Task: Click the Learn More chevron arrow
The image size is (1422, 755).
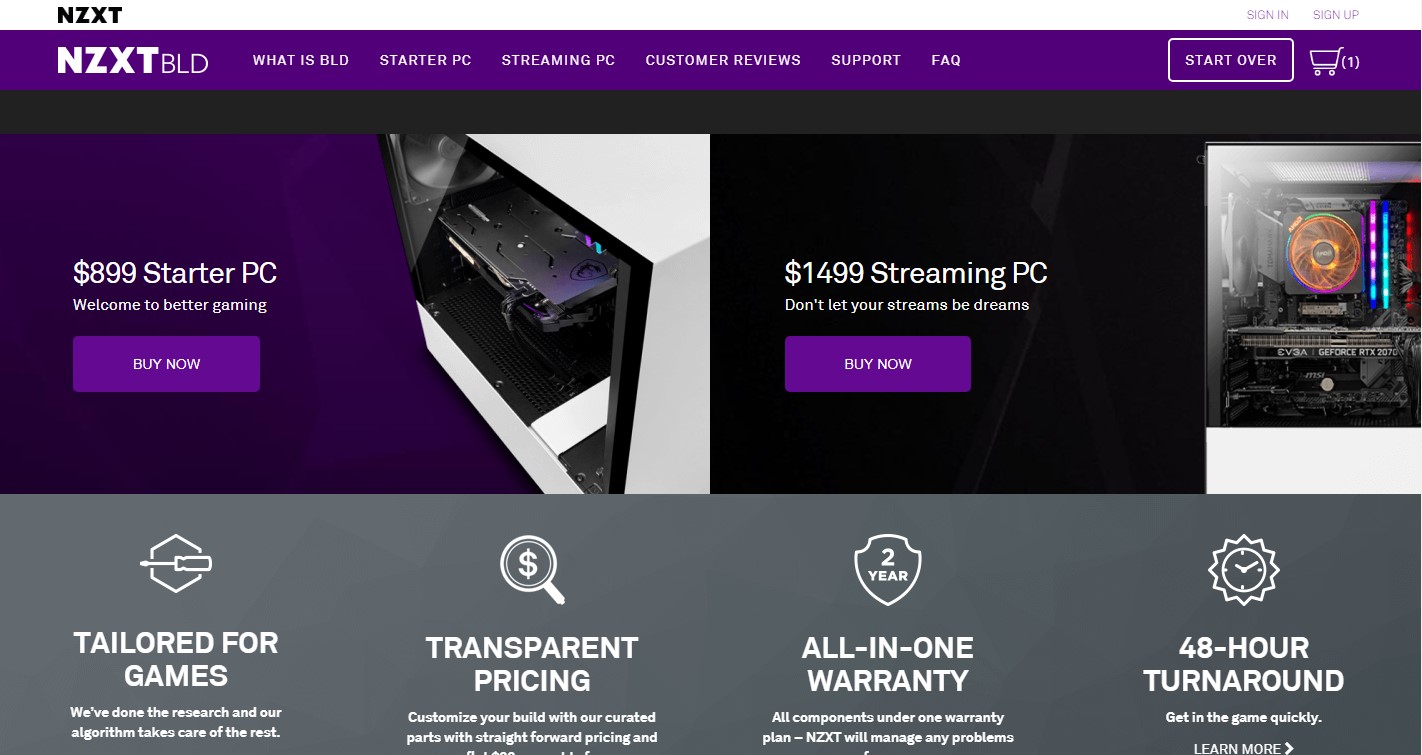Action: 1289,748
